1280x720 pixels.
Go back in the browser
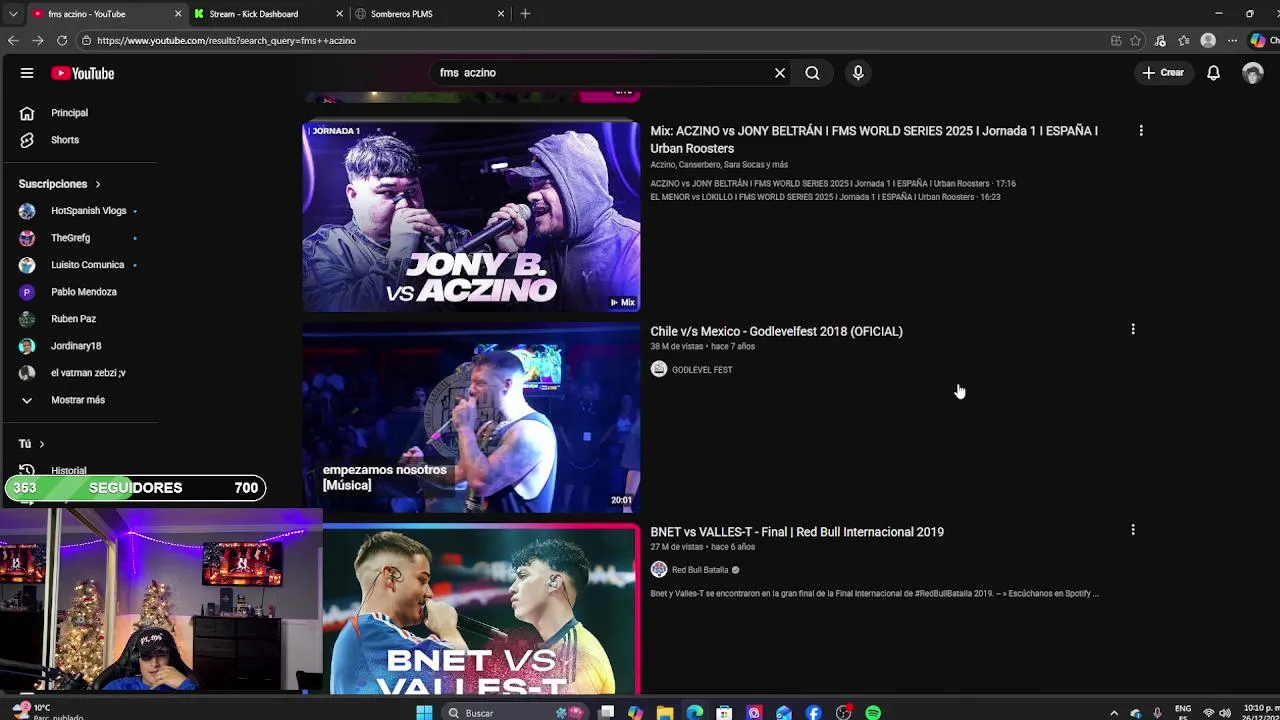13,41
